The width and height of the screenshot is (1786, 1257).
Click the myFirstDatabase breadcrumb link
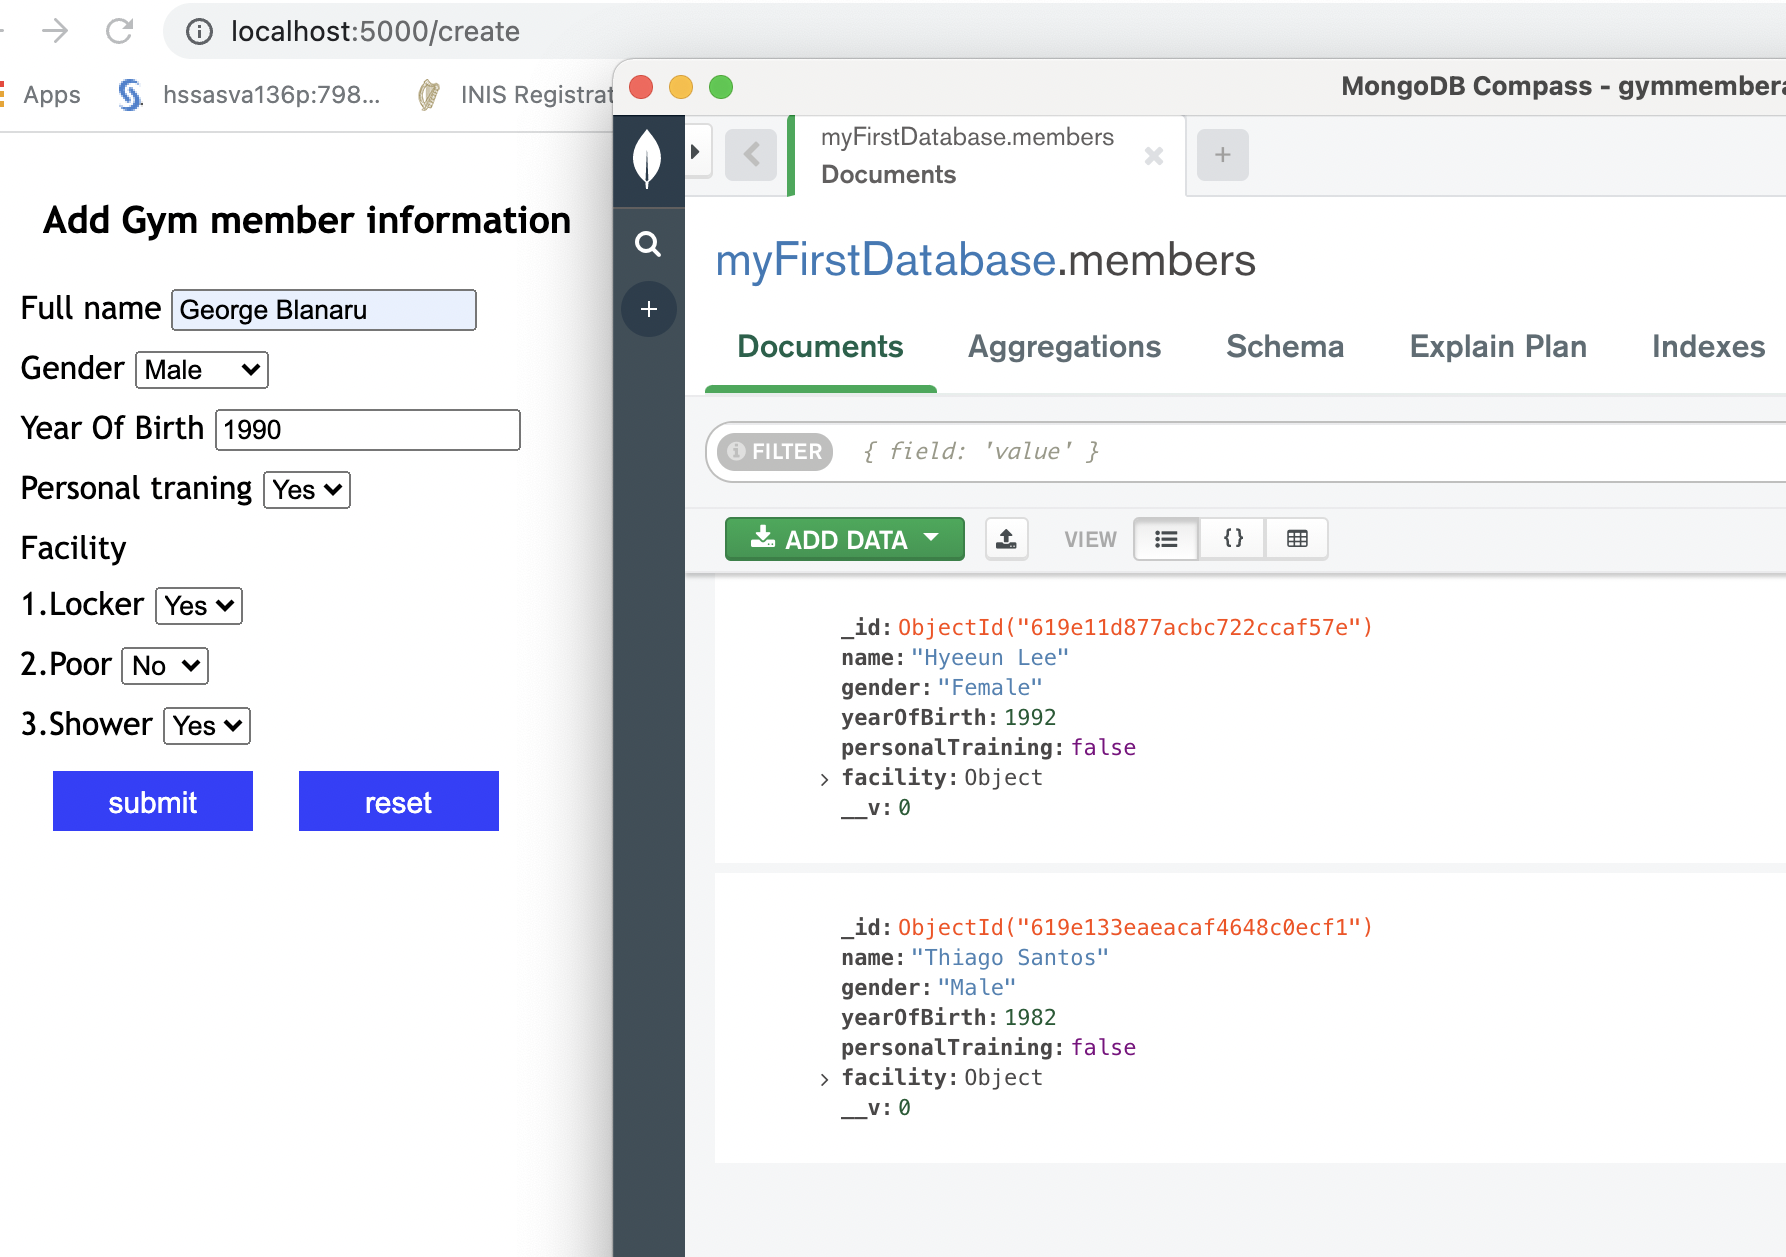[x=886, y=260]
